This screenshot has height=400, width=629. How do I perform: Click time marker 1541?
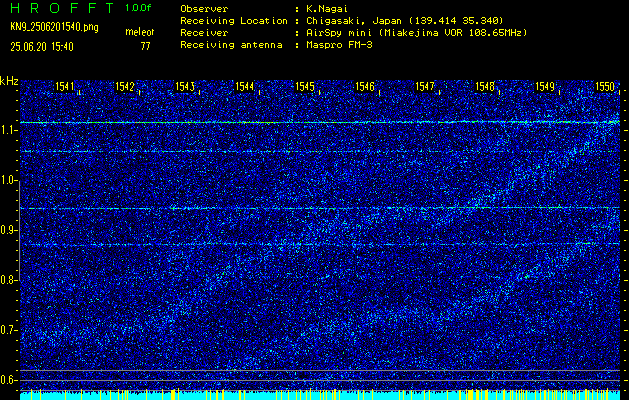coord(65,86)
